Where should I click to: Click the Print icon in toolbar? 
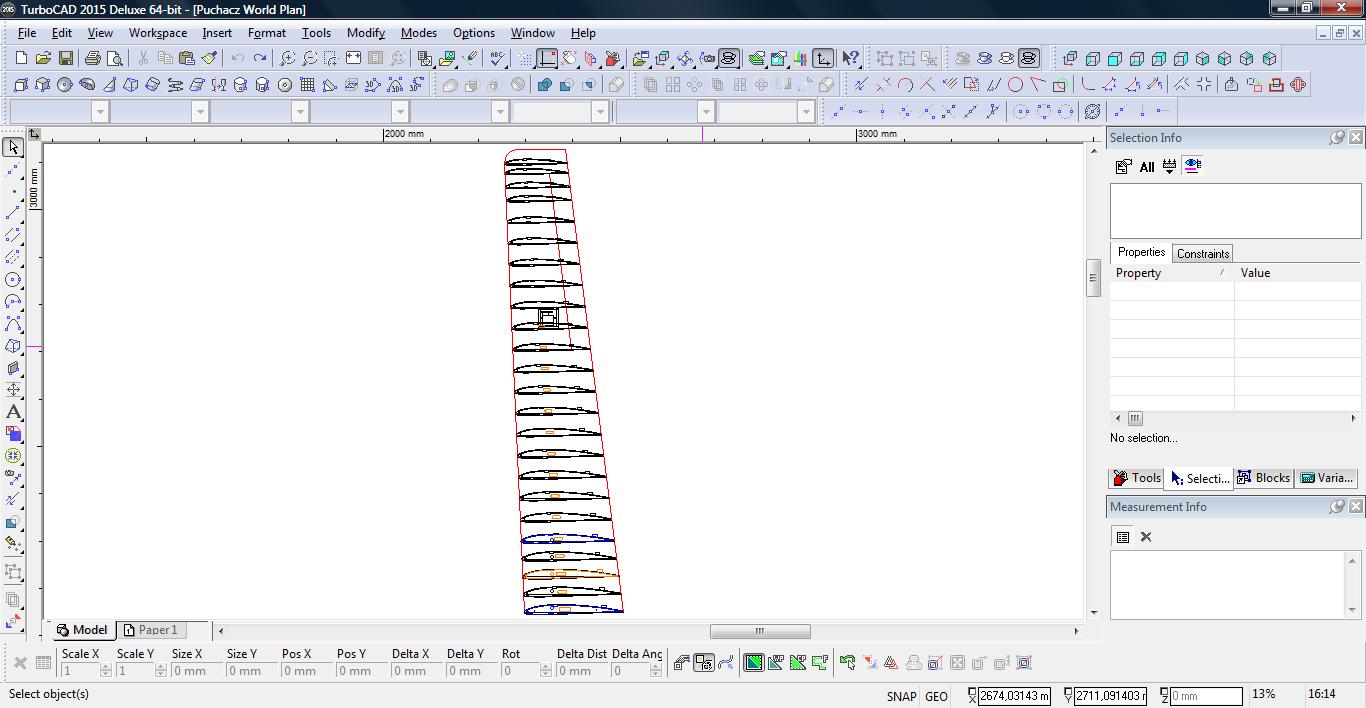[92, 59]
